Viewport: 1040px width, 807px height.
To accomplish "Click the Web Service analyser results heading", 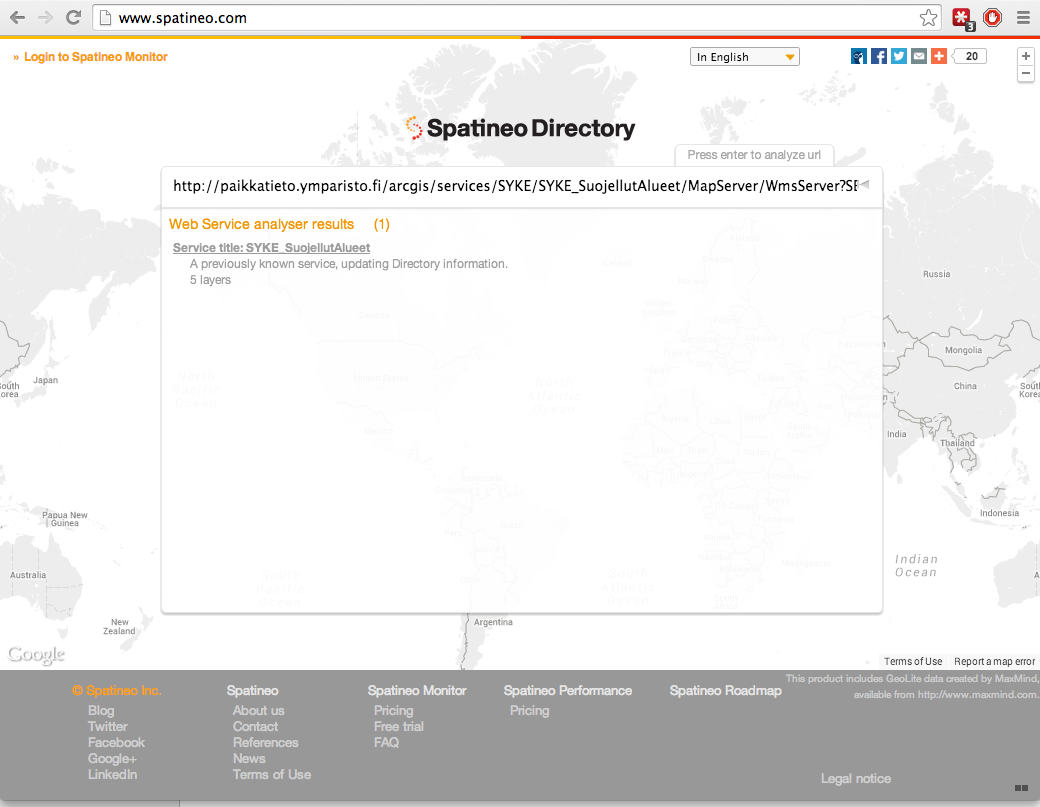I will pos(261,224).
